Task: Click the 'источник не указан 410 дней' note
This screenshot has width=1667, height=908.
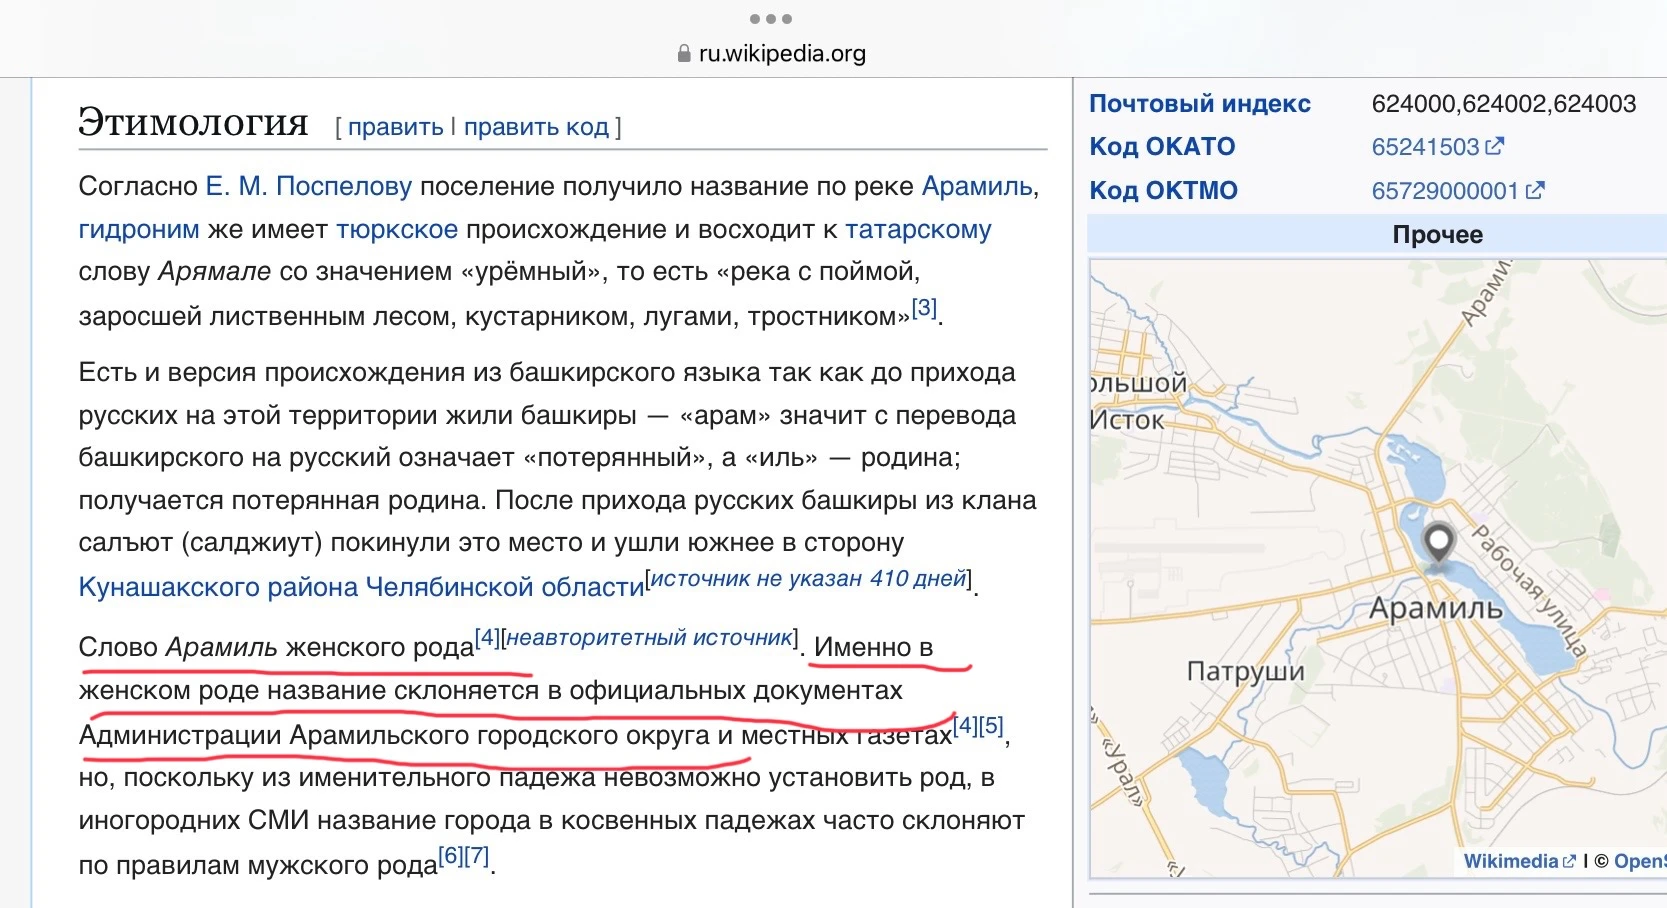Action: pos(809,578)
